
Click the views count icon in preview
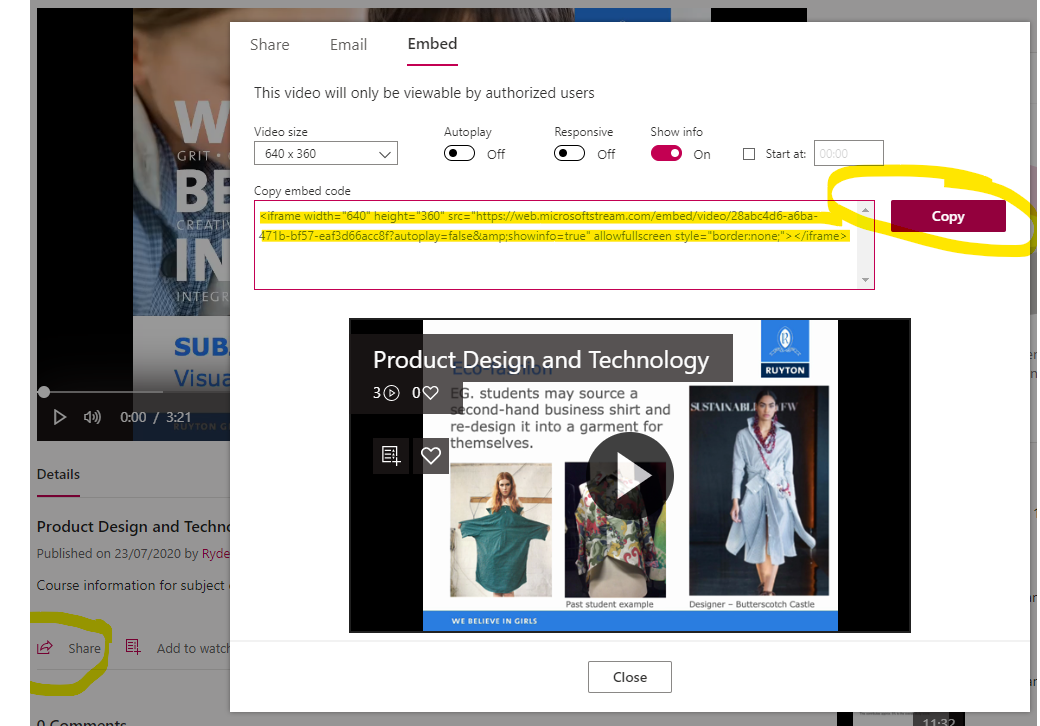click(392, 393)
